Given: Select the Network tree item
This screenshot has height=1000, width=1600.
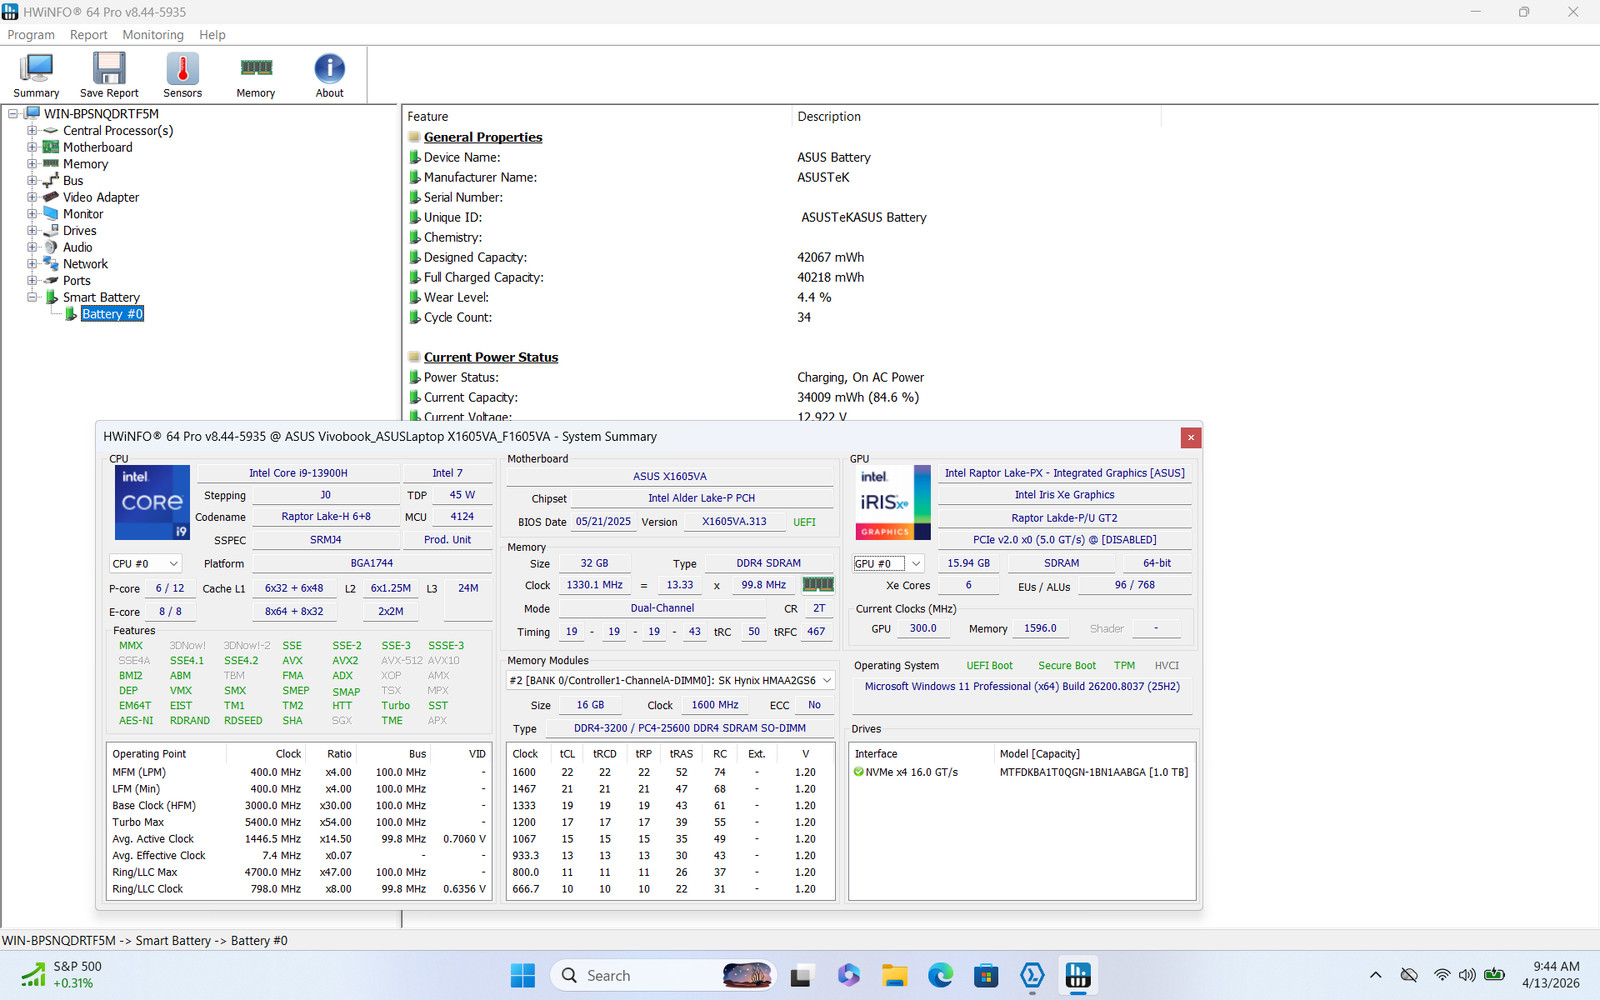Looking at the screenshot, I should (x=85, y=264).
